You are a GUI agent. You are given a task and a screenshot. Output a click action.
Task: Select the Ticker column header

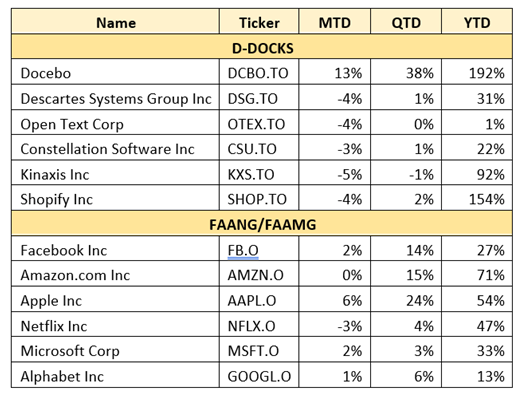[259, 22]
